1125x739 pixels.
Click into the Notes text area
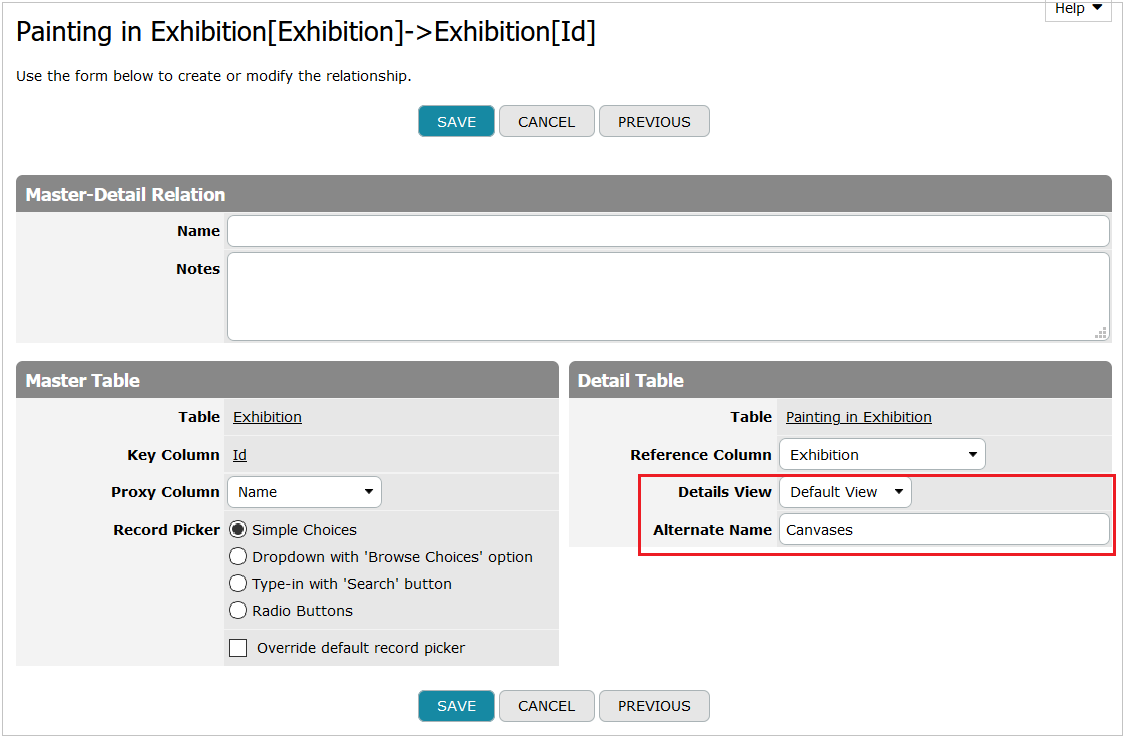click(668, 296)
